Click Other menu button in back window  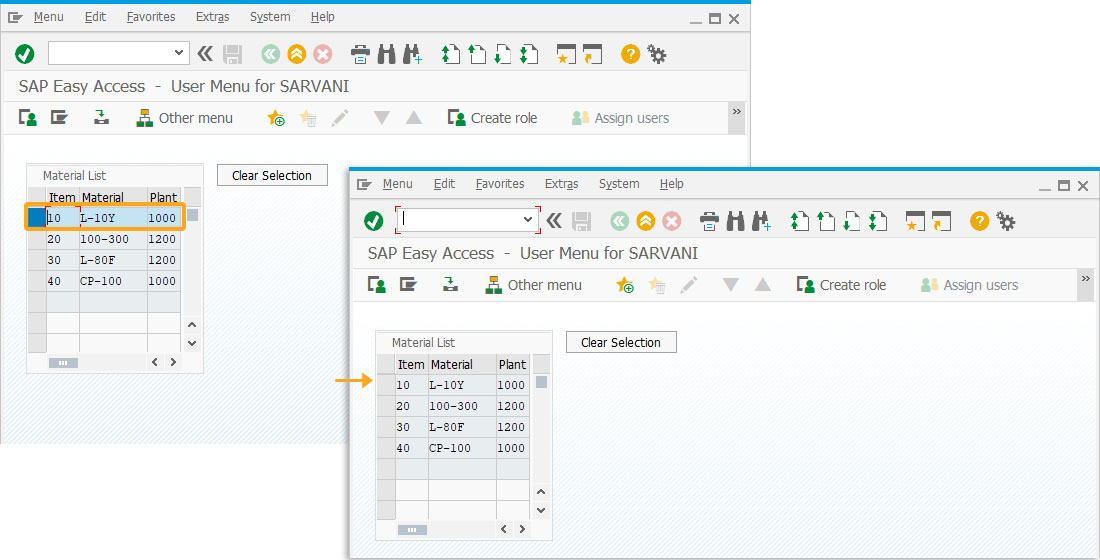185,118
